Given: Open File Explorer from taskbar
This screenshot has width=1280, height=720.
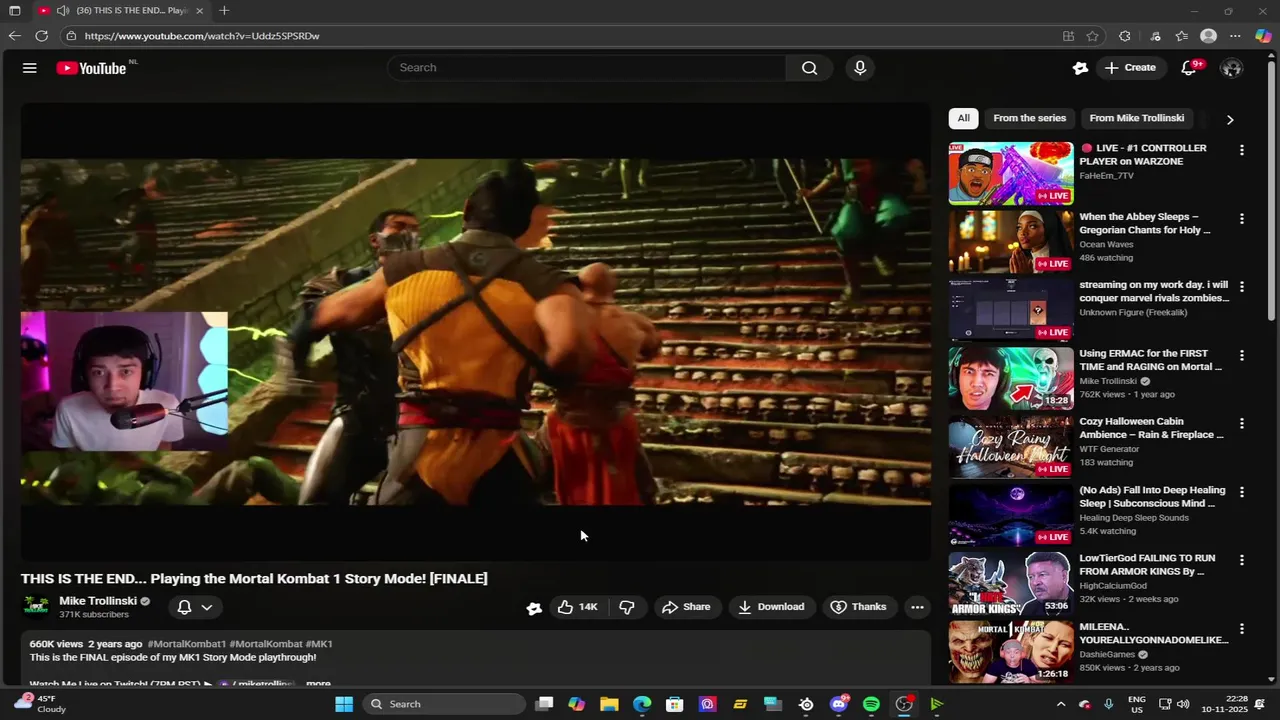Looking at the screenshot, I should [609, 704].
